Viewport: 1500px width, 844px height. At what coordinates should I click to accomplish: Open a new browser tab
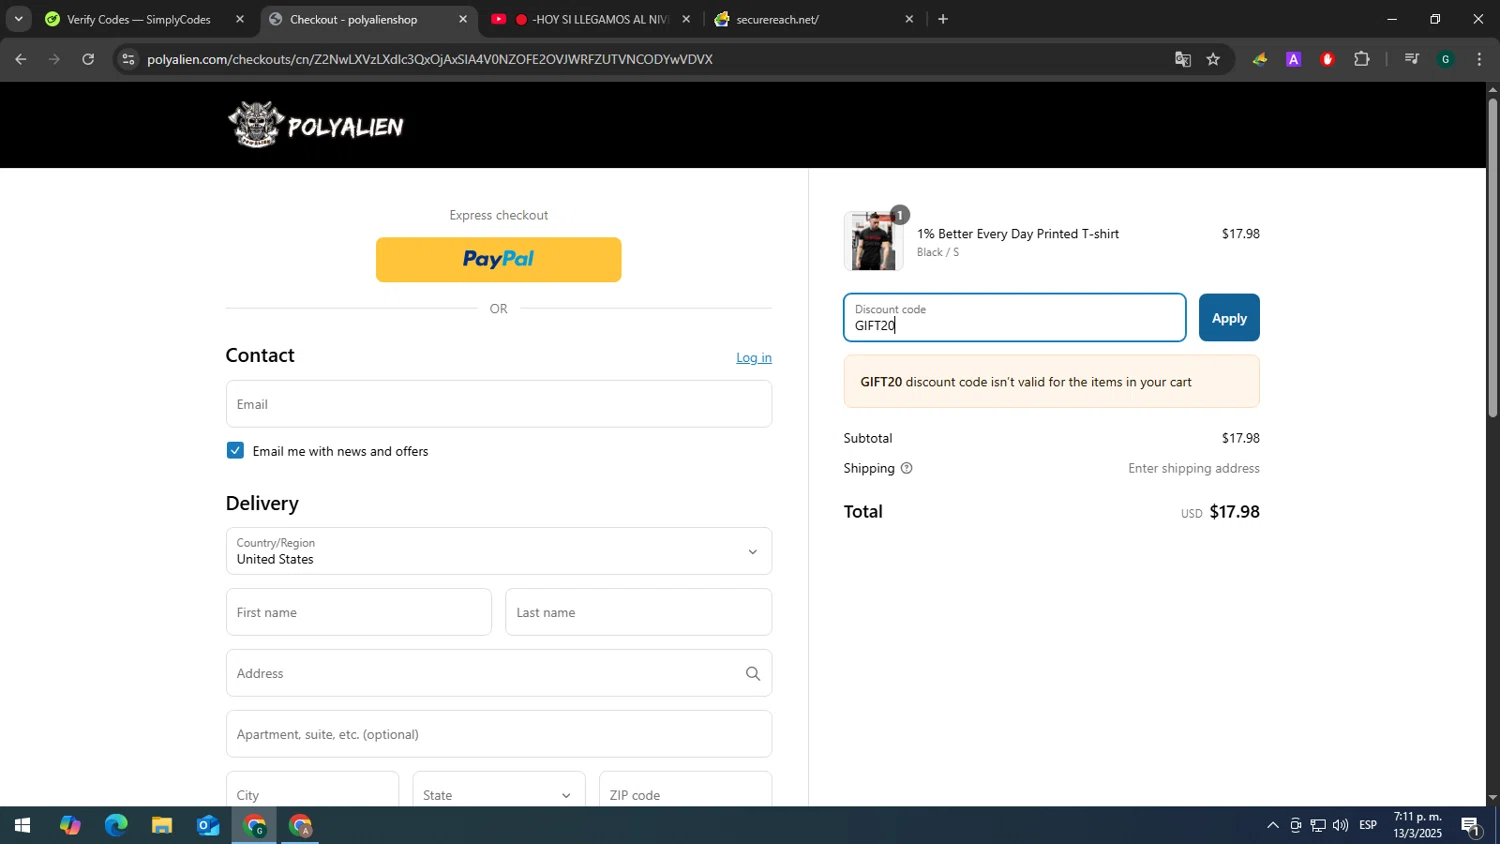(942, 19)
